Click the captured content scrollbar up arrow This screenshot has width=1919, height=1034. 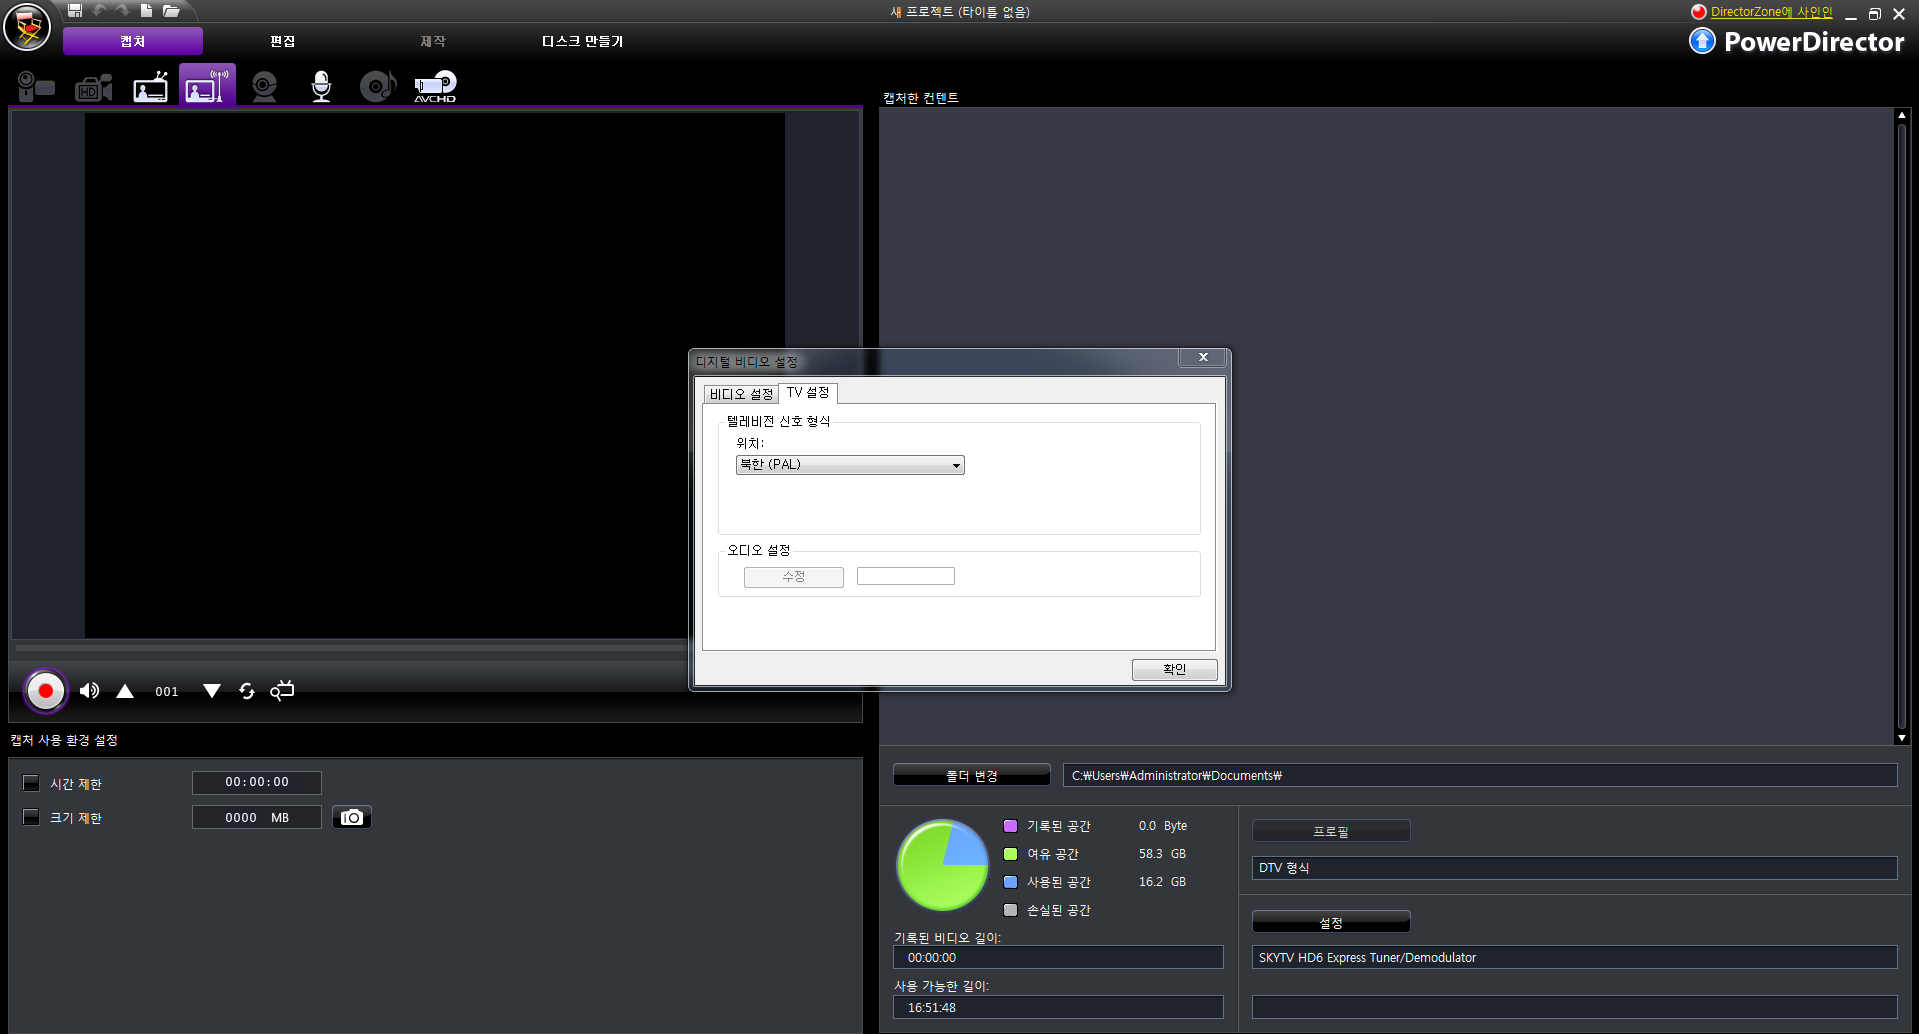click(1902, 115)
